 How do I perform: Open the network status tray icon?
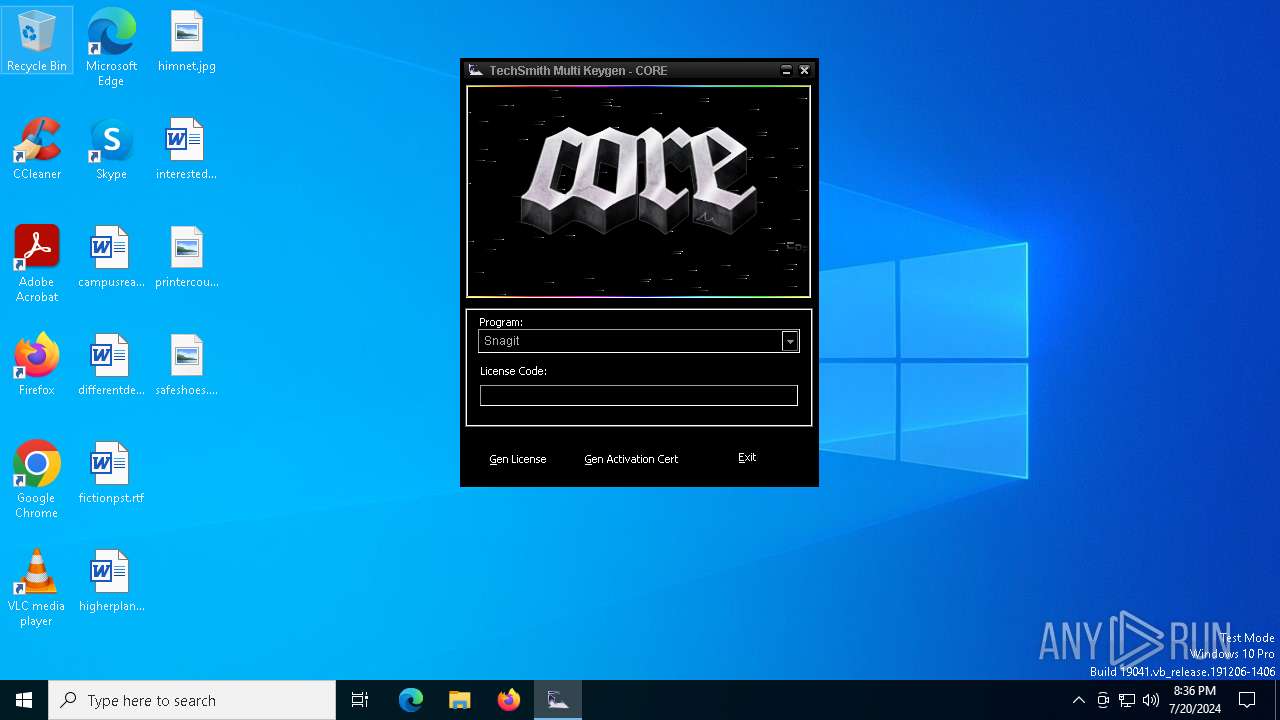(x=1127, y=700)
